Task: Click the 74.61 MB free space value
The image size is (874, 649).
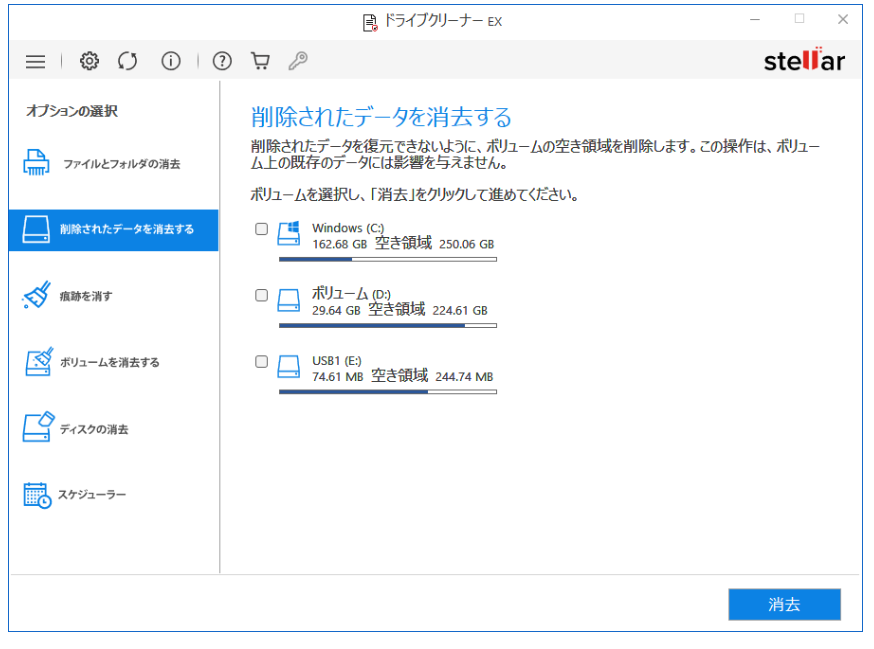Action: pyautogui.click(x=338, y=377)
